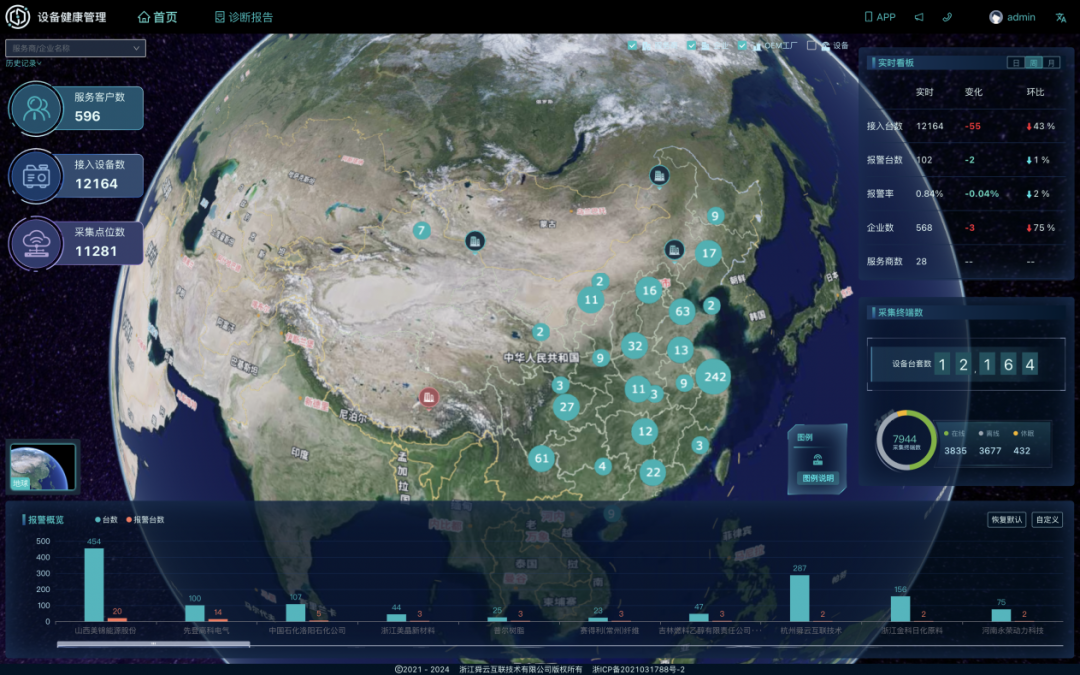Click the building marker beside cluster 17
1080x675 pixels.
coord(674,249)
